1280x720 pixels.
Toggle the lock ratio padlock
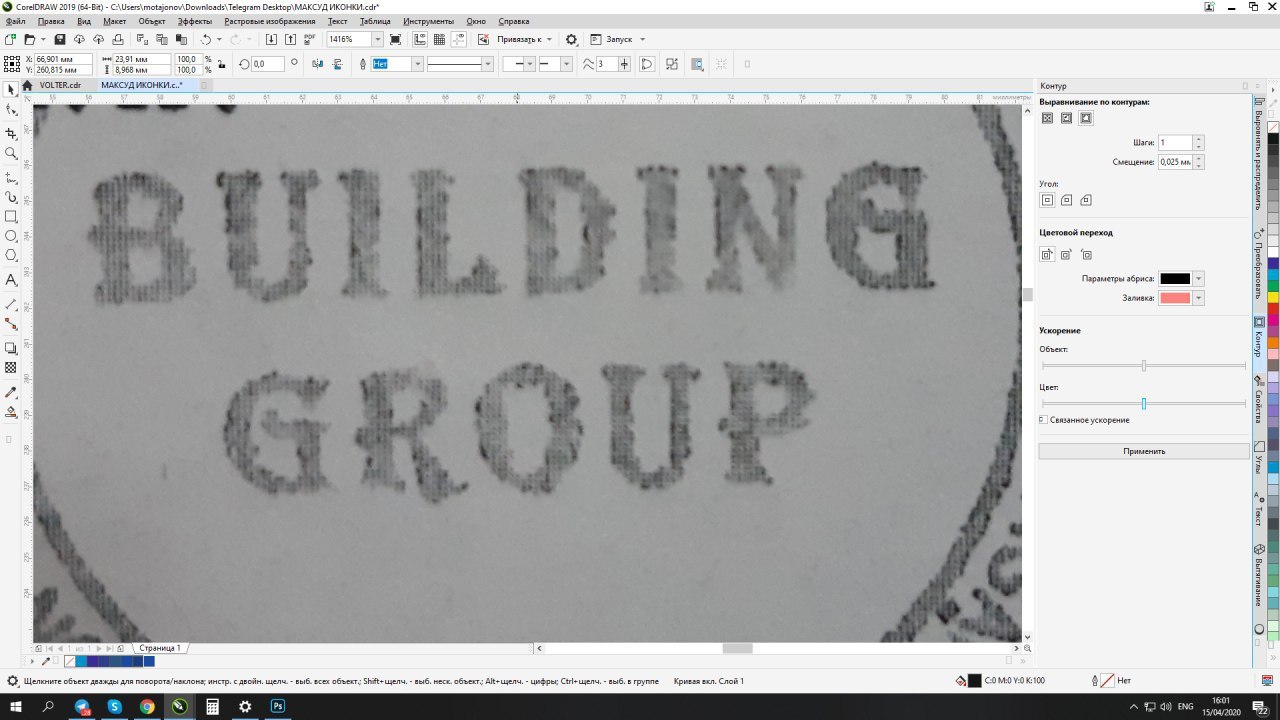[220, 64]
